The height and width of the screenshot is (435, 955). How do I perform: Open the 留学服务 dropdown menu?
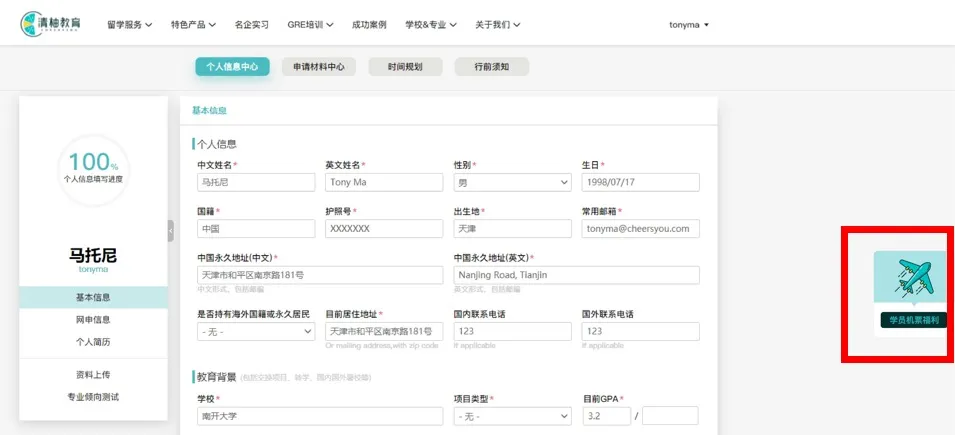[129, 25]
